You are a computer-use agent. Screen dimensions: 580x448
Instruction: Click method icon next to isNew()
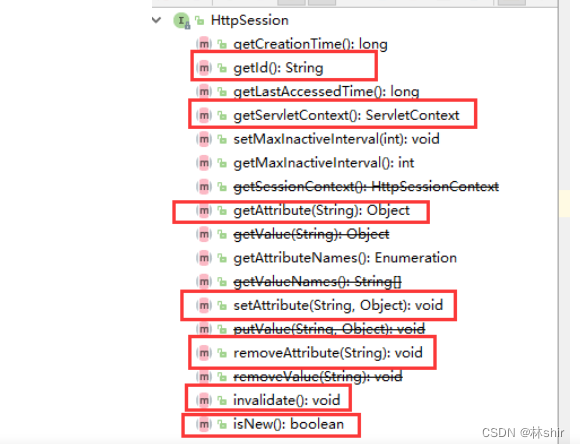click(x=204, y=424)
